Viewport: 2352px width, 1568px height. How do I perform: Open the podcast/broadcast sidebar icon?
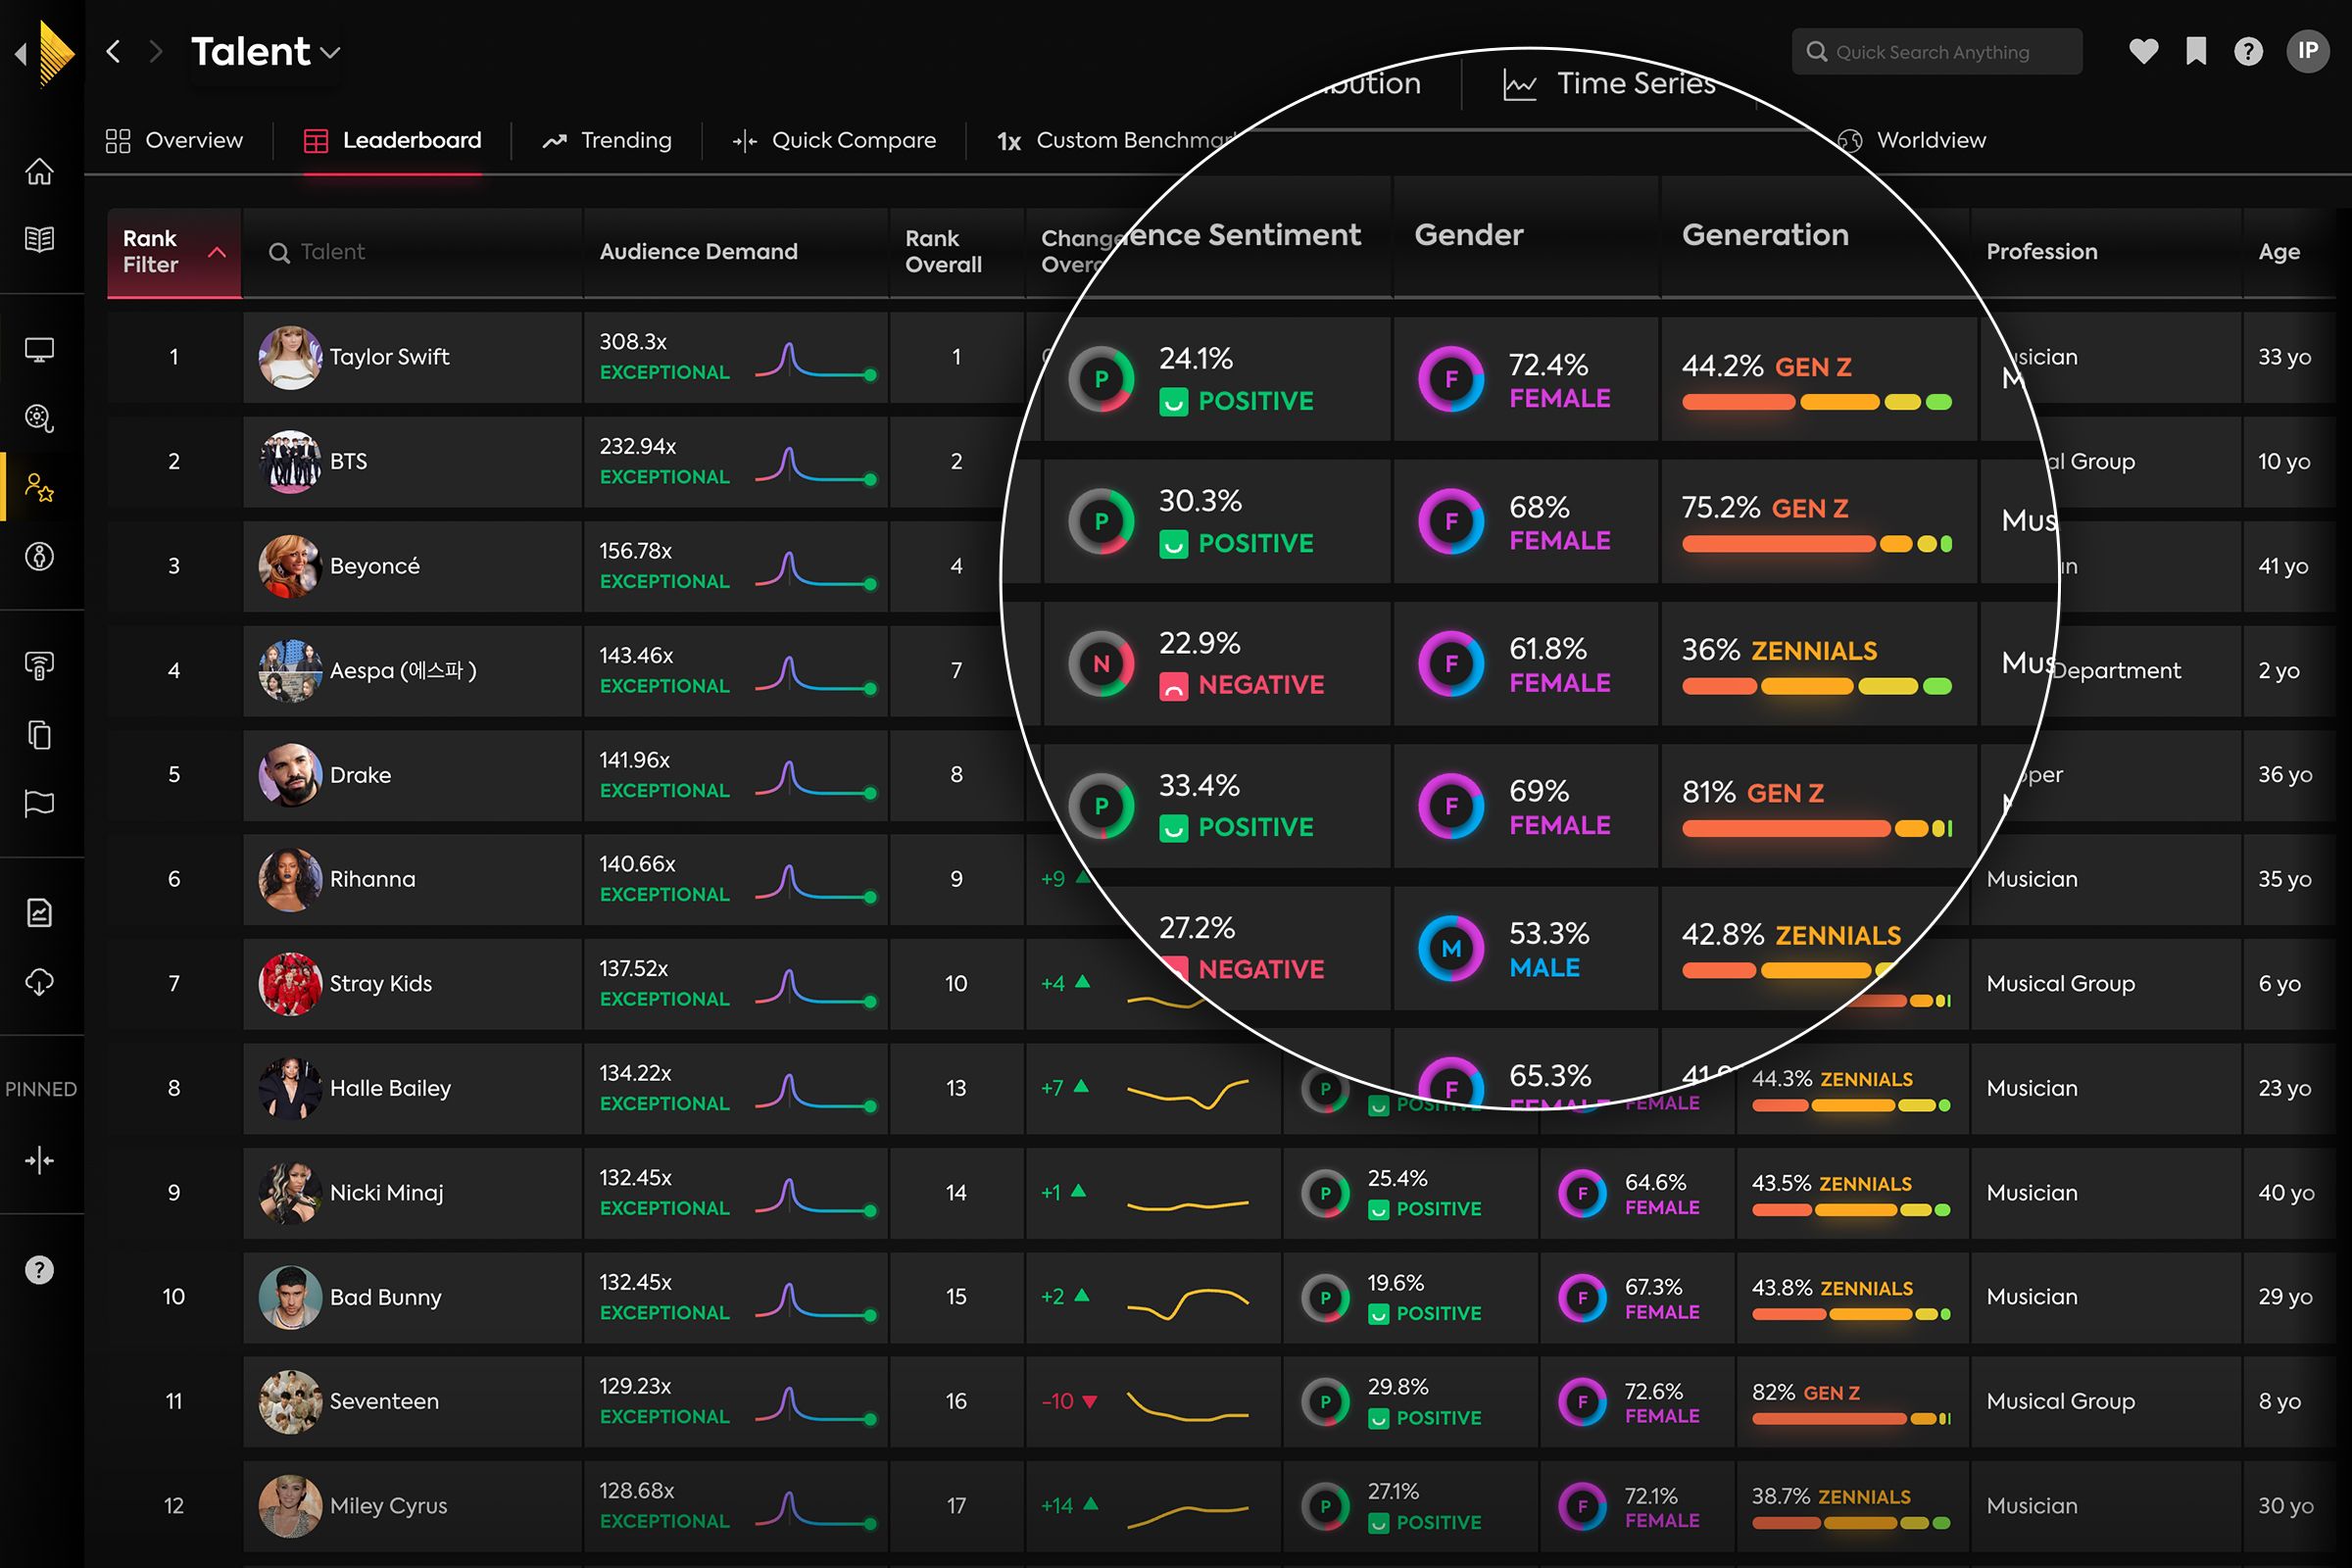(39, 666)
